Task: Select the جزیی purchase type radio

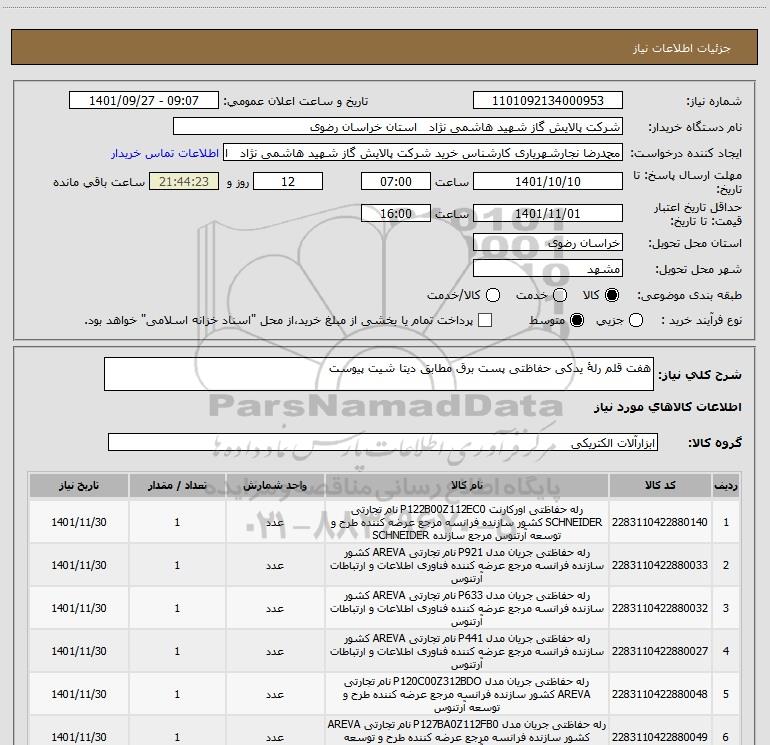Action: point(640,321)
